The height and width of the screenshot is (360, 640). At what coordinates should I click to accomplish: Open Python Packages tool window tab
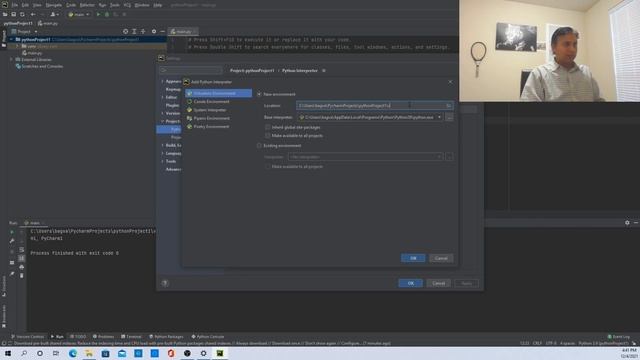tap(166, 337)
